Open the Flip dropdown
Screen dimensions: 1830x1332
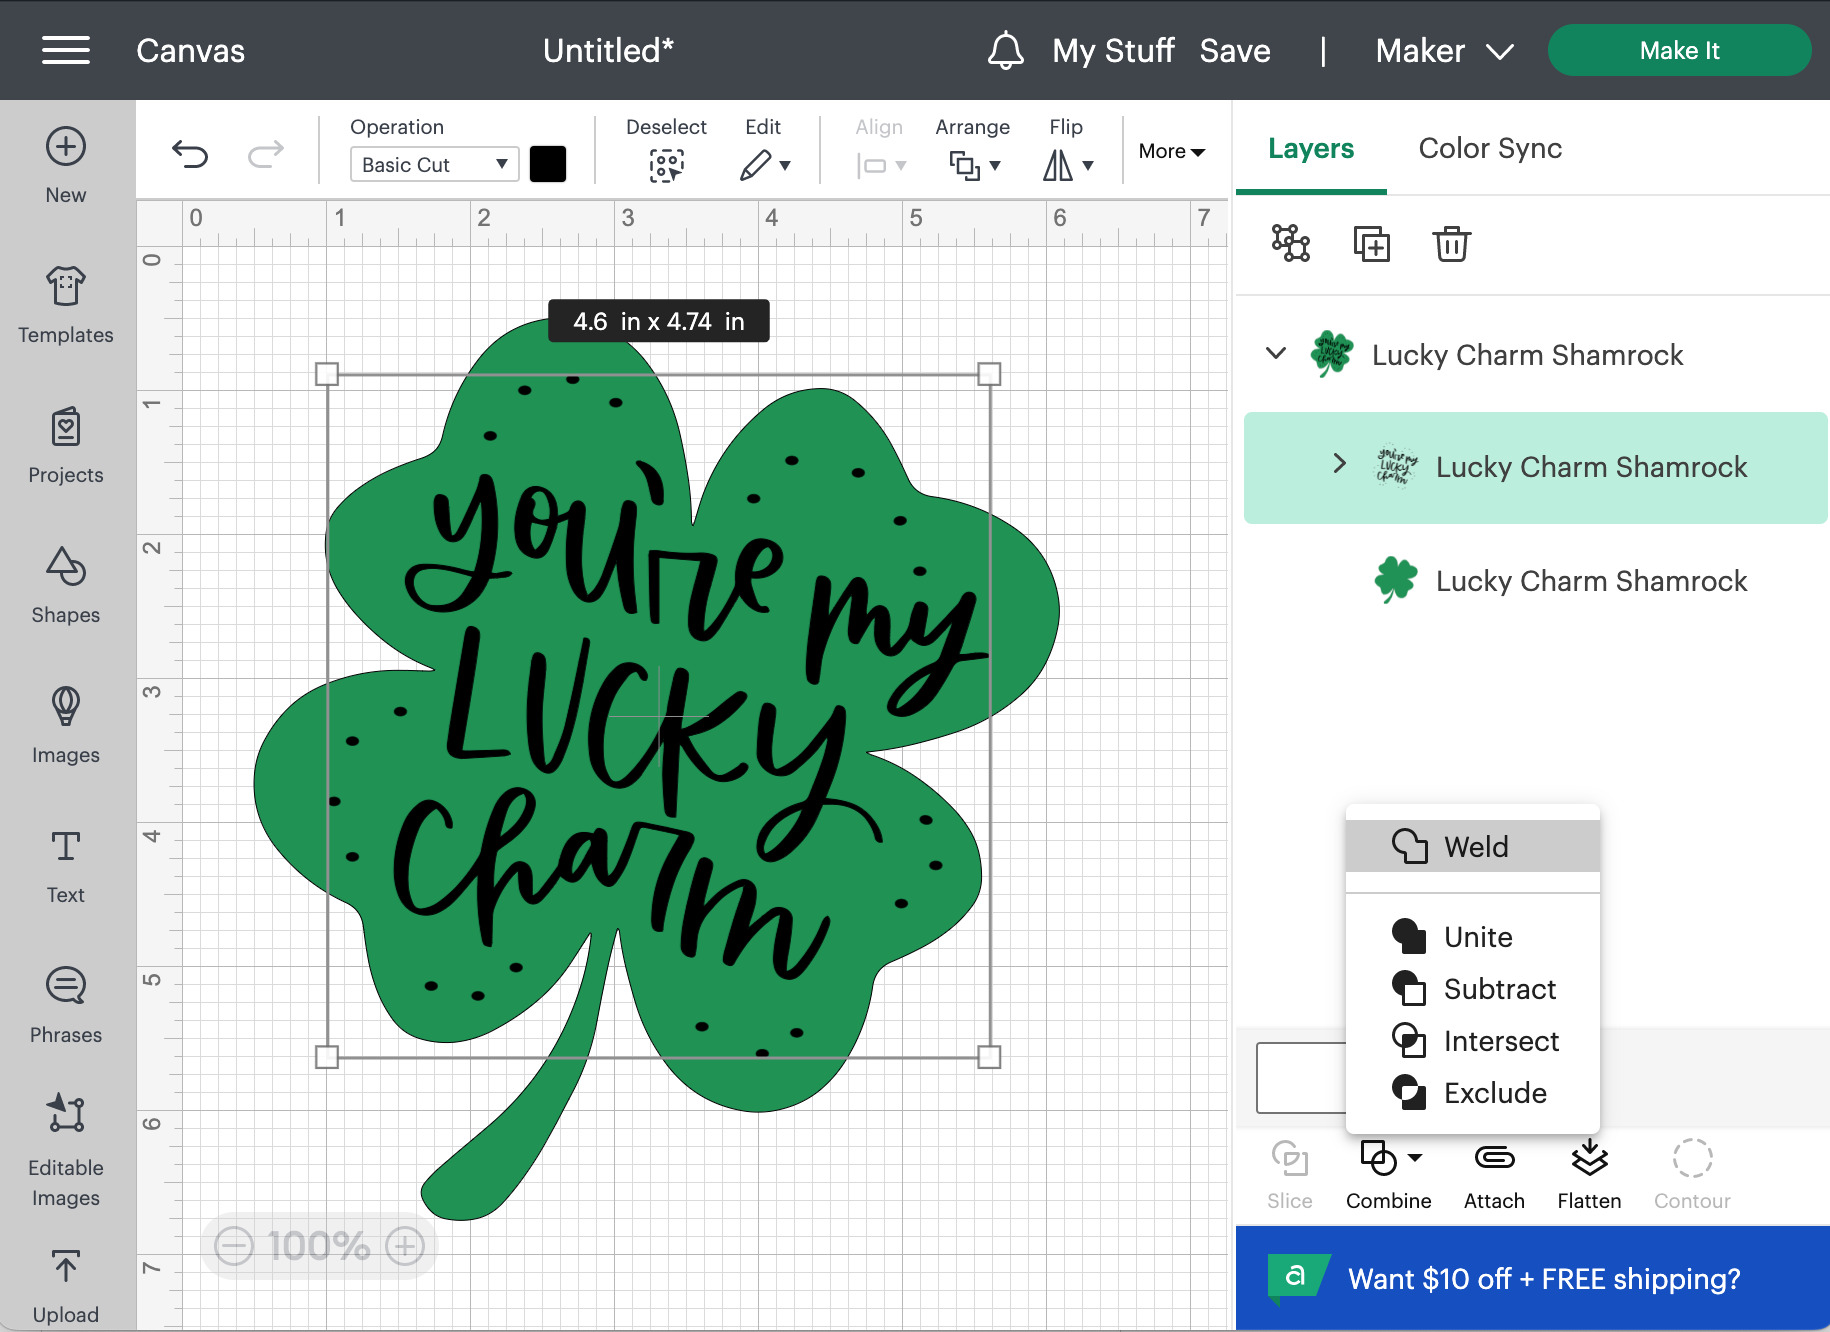click(x=1068, y=165)
